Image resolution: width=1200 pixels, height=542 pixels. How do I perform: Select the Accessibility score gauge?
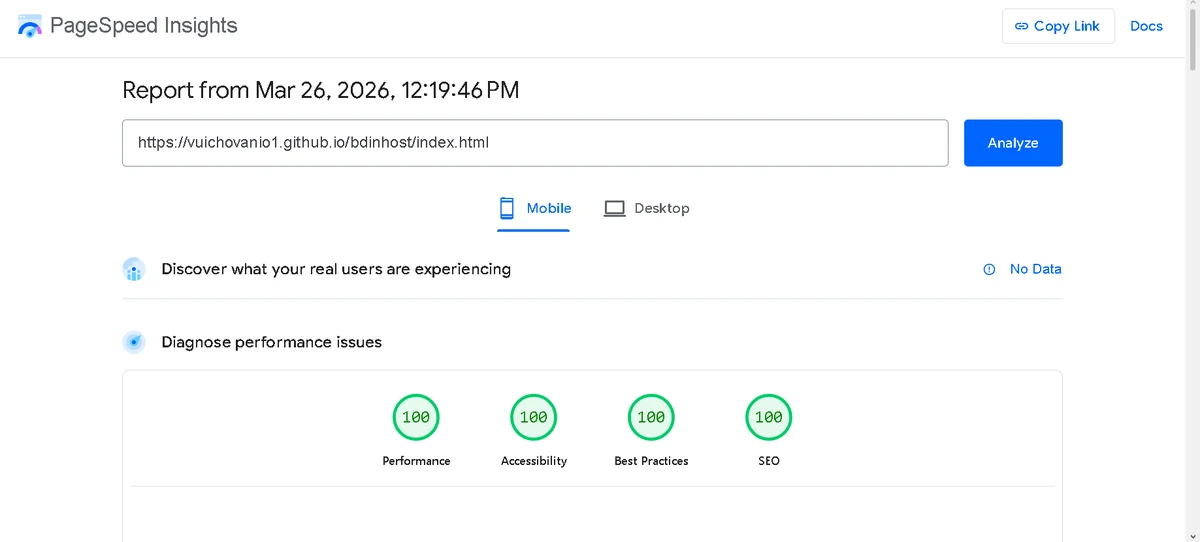tap(534, 417)
